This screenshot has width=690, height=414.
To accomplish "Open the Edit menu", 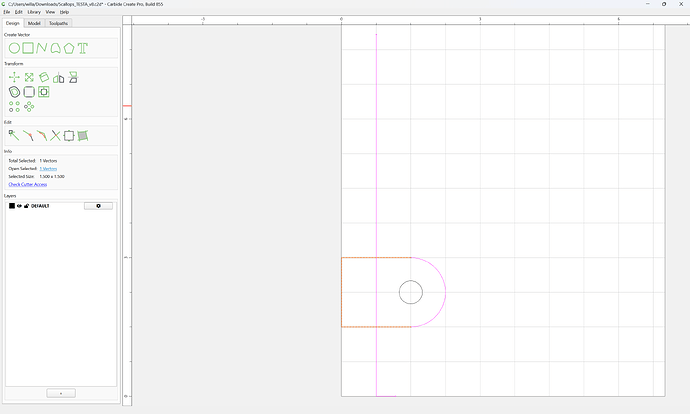I will coord(18,12).
